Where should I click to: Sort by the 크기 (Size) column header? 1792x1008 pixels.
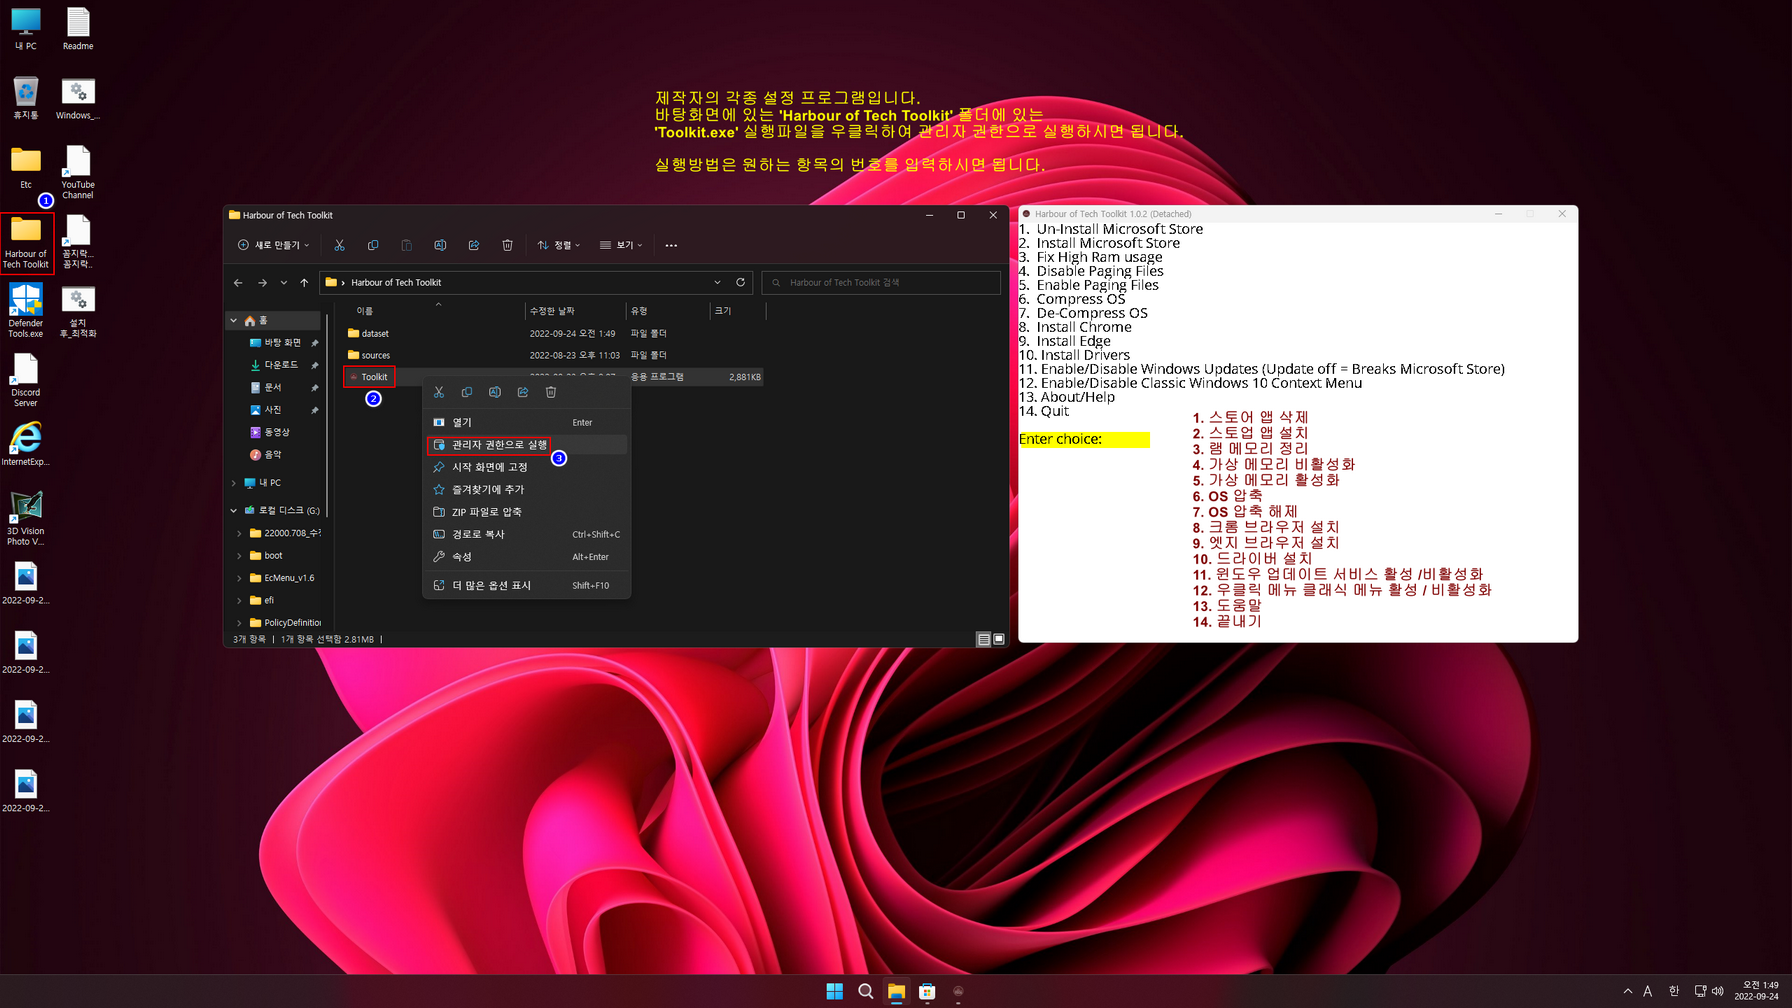pyautogui.click(x=737, y=311)
